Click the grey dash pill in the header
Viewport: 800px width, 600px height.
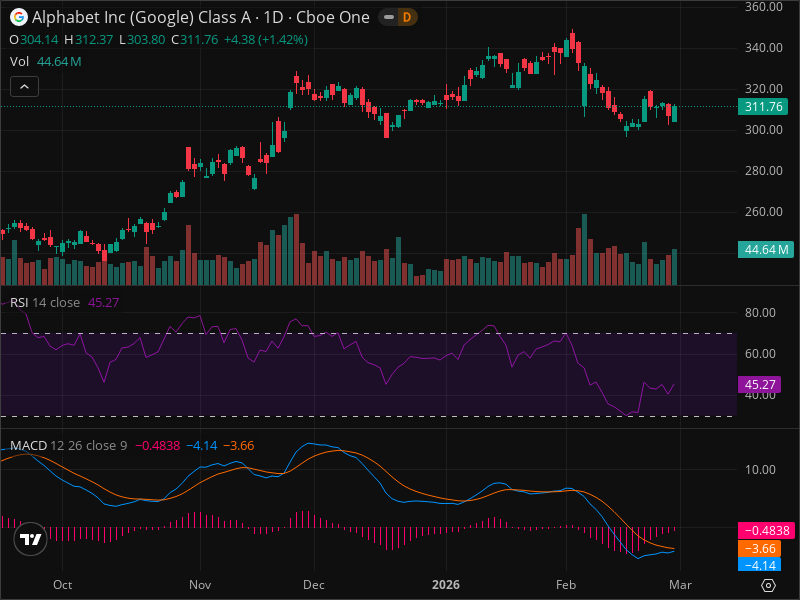click(389, 17)
